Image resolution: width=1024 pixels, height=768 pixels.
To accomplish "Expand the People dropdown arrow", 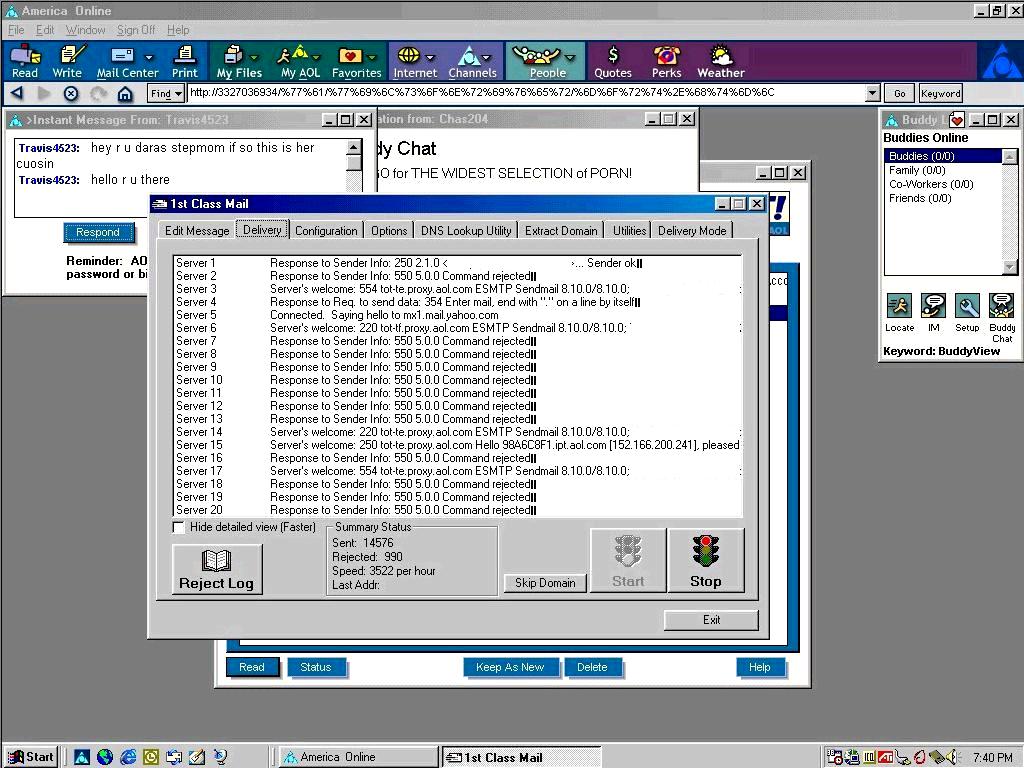I will click(x=570, y=57).
